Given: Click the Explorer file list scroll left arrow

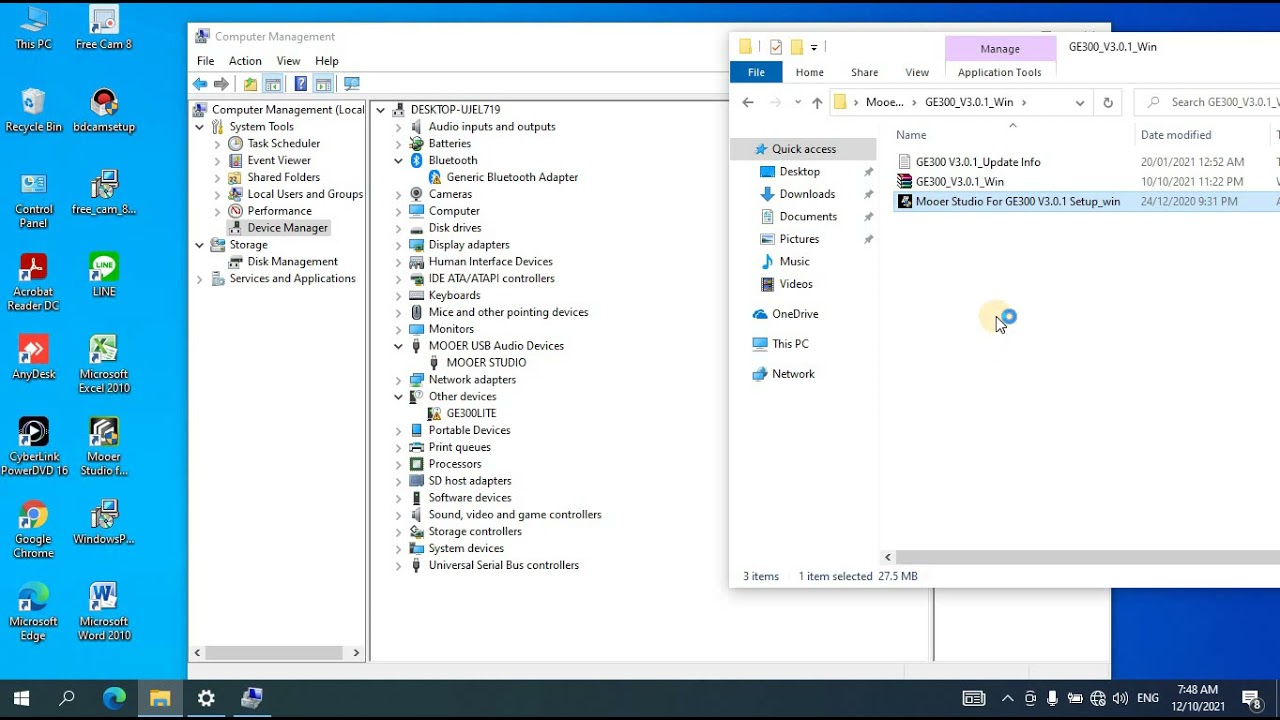Looking at the screenshot, I should [888, 557].
